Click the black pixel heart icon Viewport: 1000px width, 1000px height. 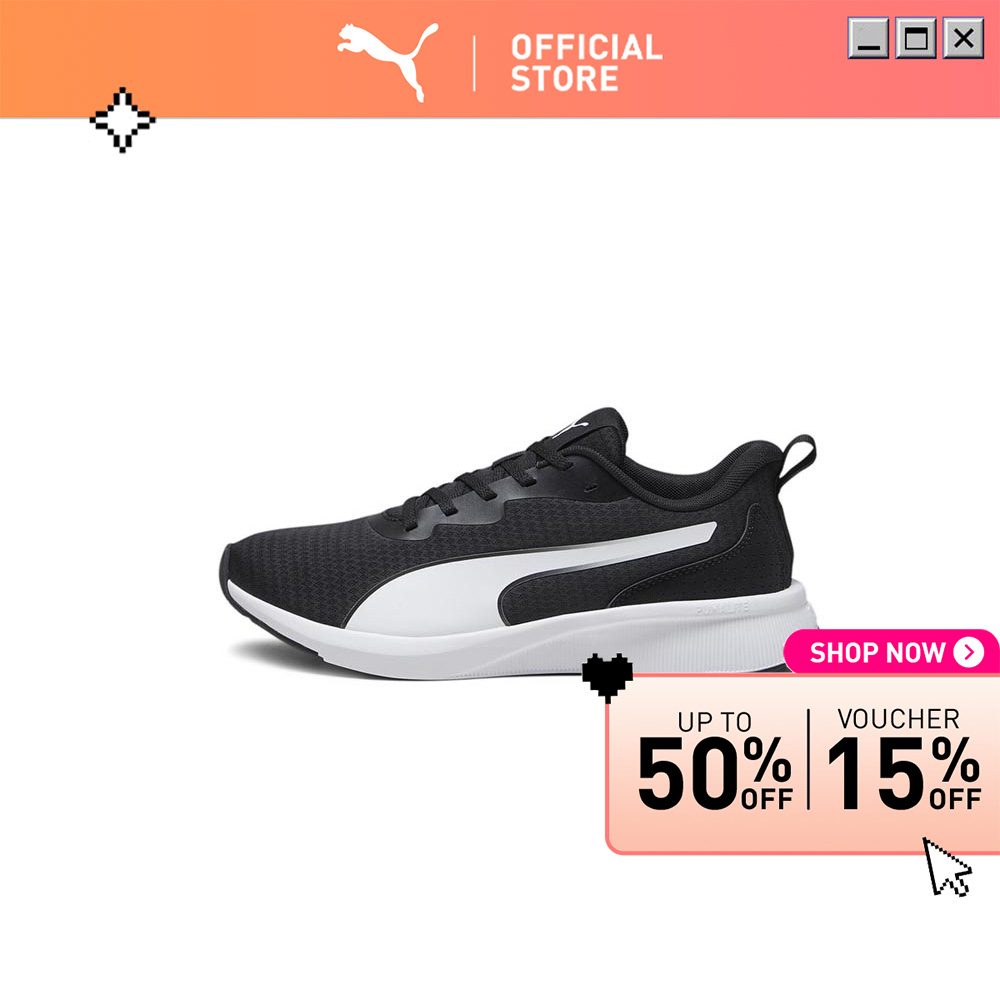pos(607,677)
